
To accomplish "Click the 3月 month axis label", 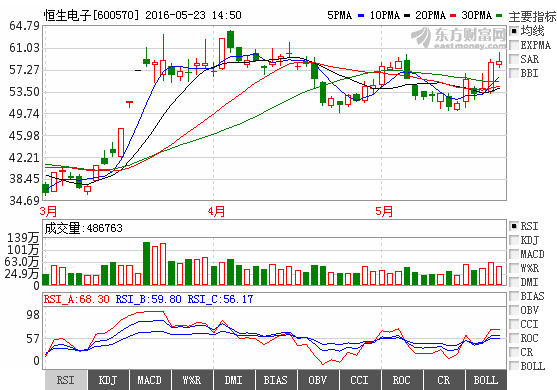I will (x=49, y=211).
